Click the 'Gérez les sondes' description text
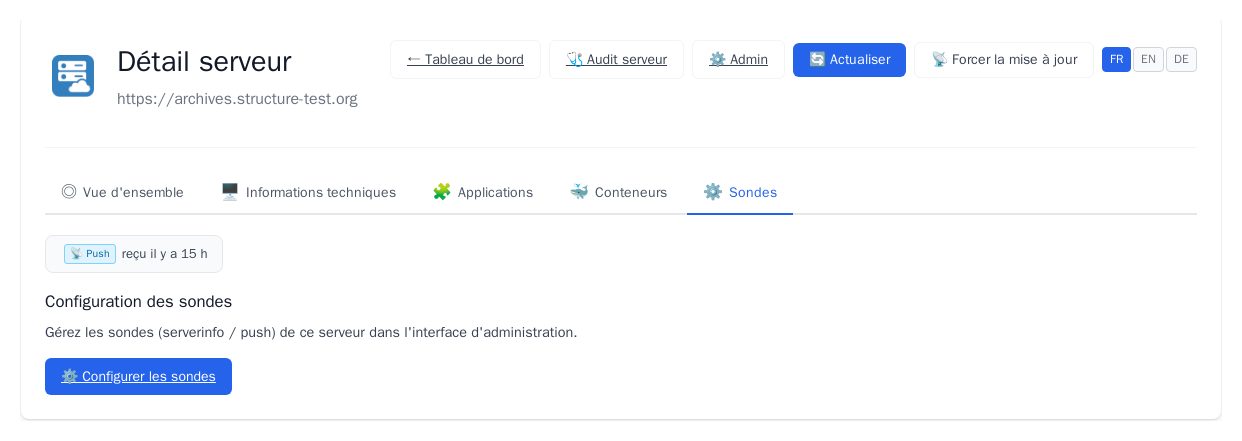The image size is (1242, 441). click(311, 333)
